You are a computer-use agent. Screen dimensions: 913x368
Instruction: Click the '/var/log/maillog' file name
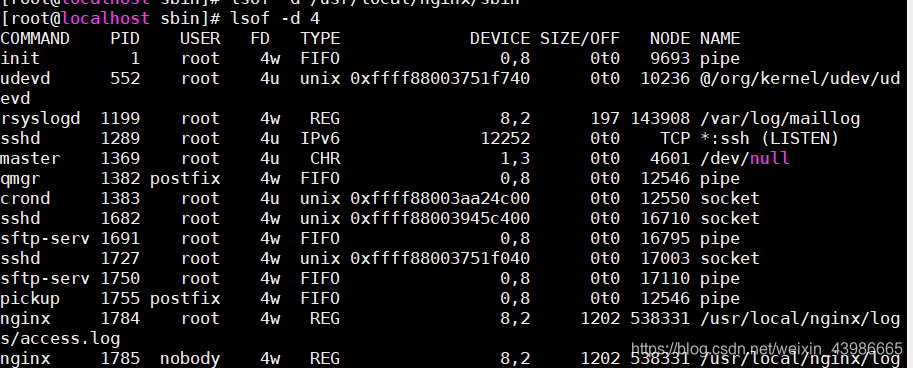[x=780, y=119]
